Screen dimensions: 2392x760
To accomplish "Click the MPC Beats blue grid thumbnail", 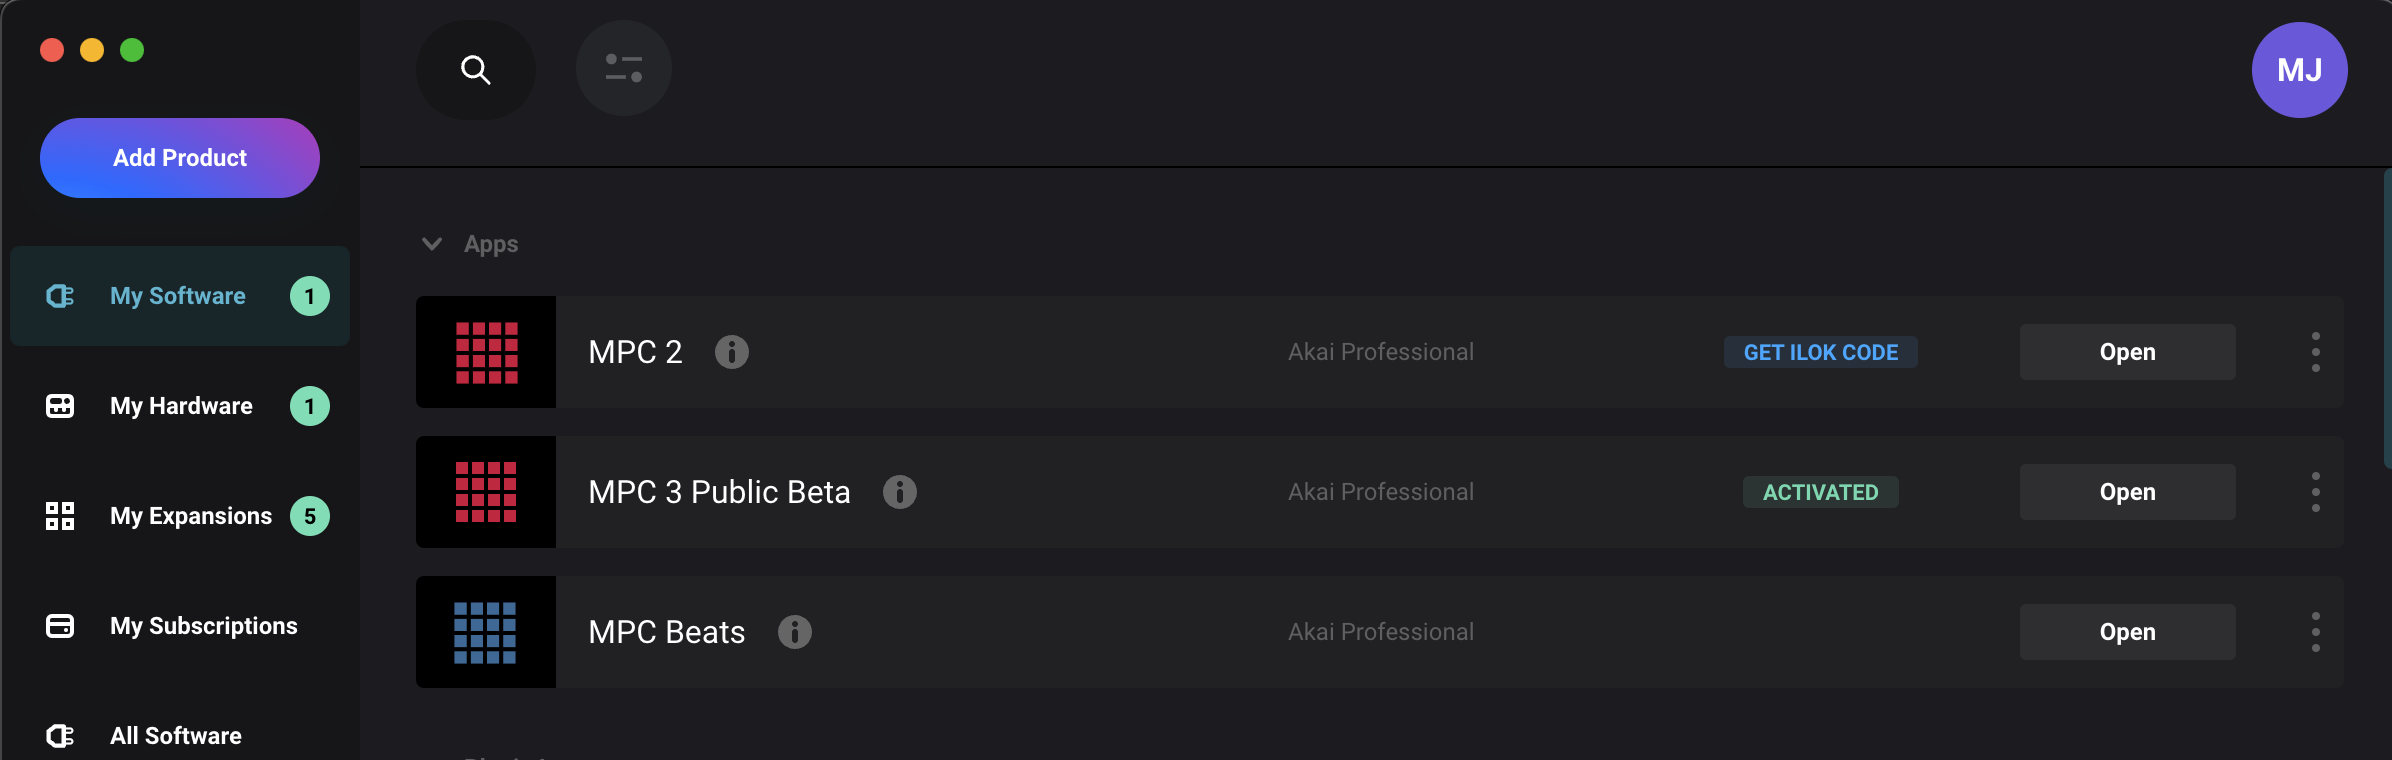I will (x=486, y=632).
